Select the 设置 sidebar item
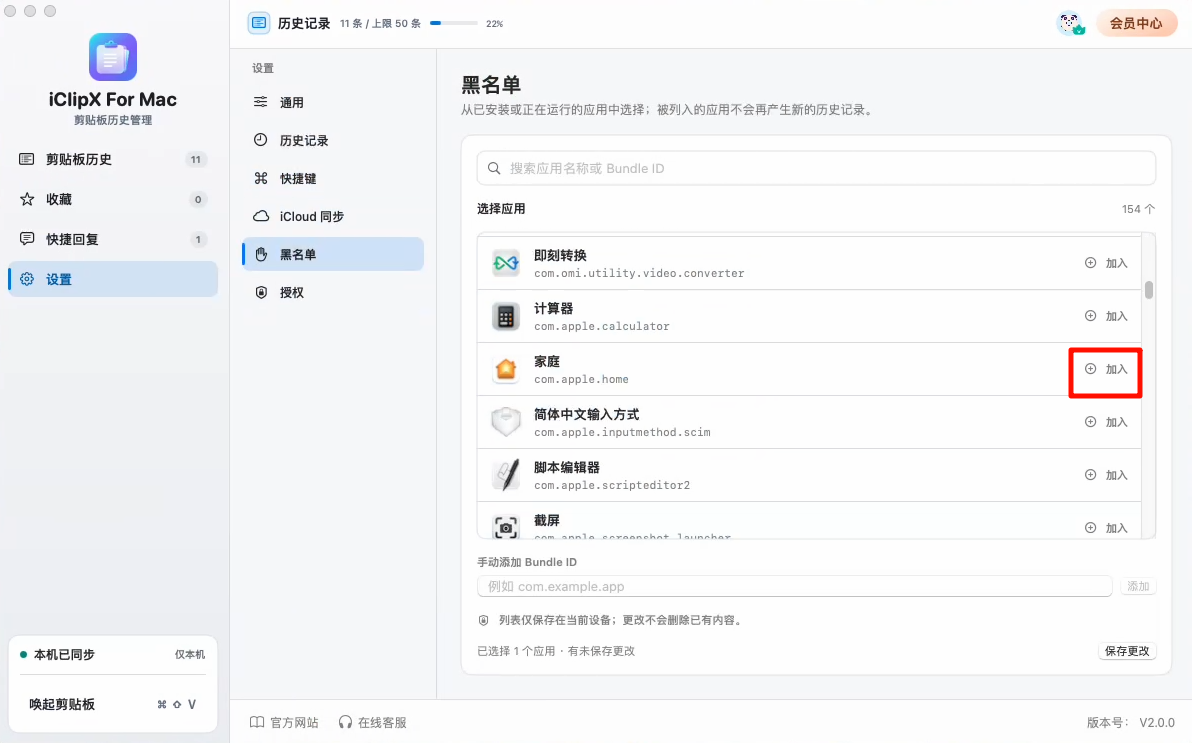 click(113, 279)
